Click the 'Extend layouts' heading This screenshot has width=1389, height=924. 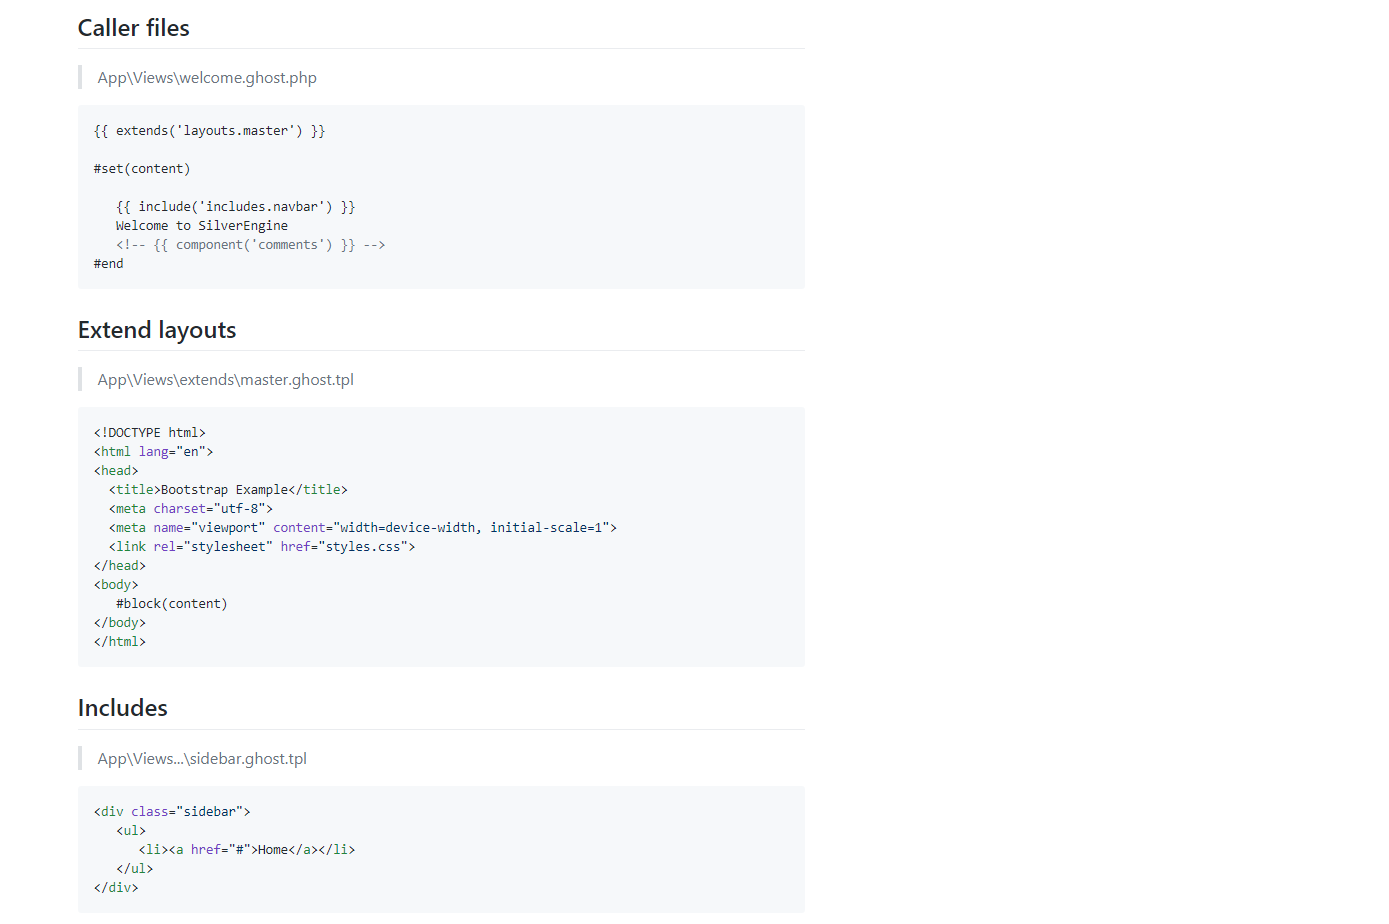157,330
